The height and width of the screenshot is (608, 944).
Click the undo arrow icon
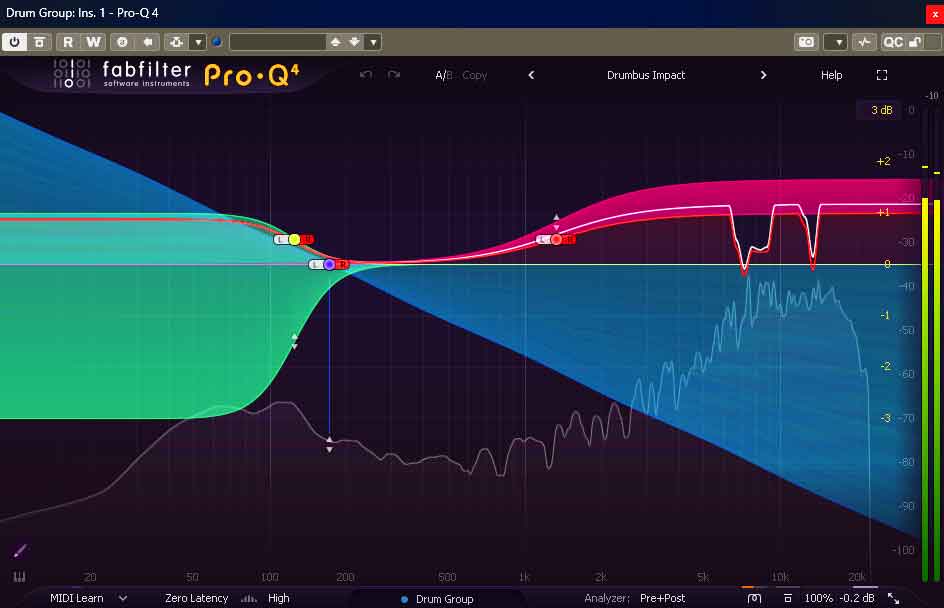[x=366, y=75]
